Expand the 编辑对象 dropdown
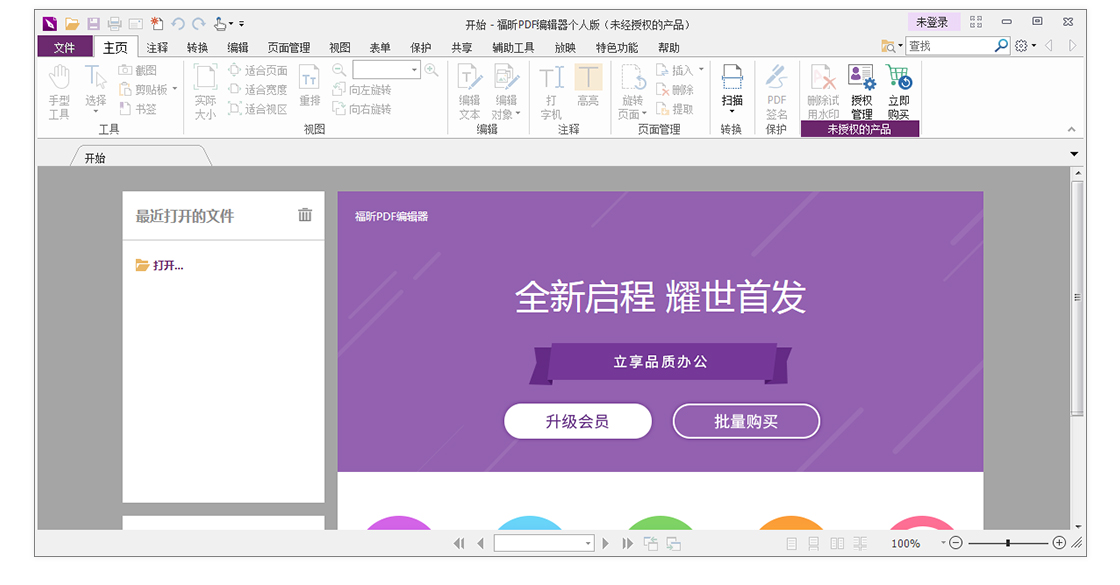Screen dimensions: 1120x585 [518, 114]
